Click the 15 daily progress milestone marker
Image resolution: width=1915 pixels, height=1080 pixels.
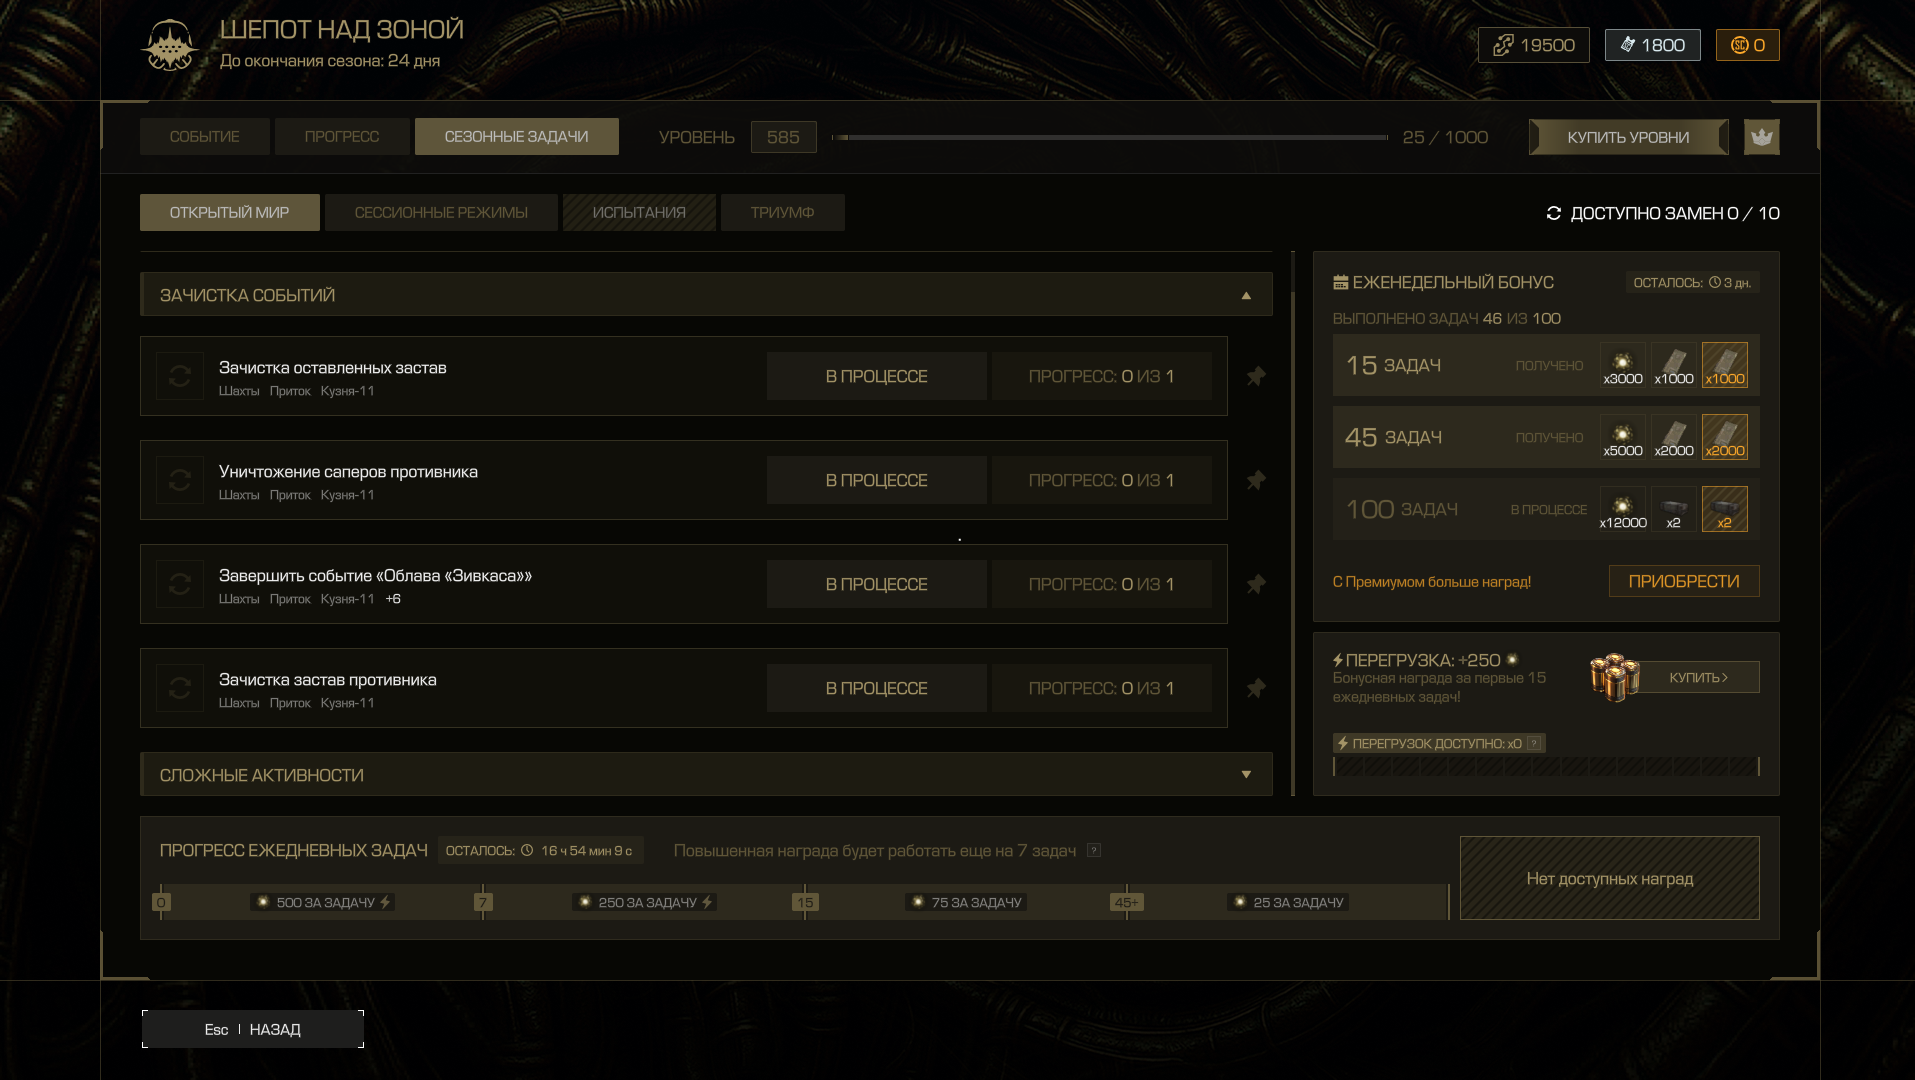(x=805, y=902)
